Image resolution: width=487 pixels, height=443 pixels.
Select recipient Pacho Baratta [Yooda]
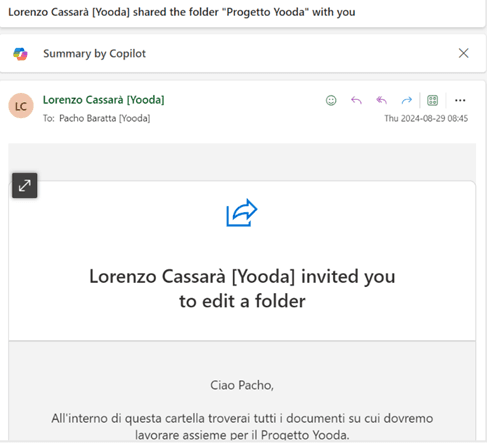click(x=105, y=118)
